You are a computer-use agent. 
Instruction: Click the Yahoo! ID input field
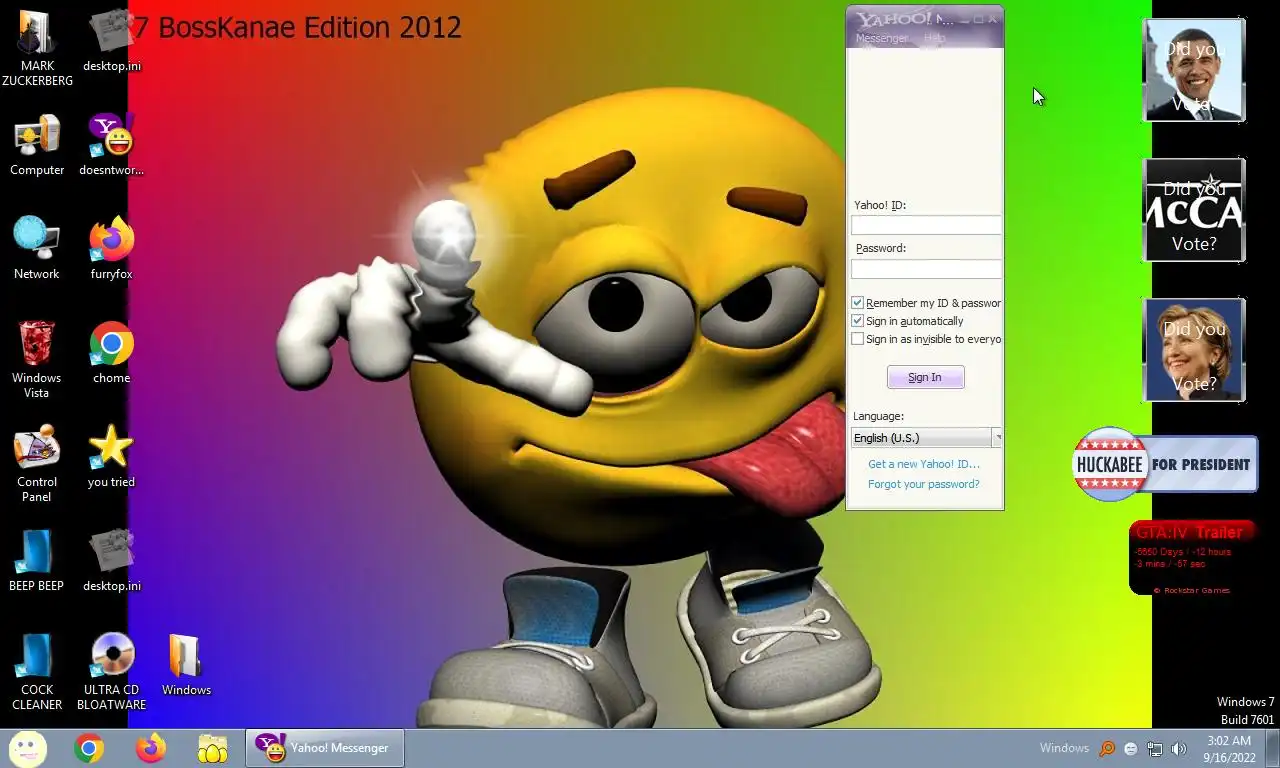coord(926,225)
